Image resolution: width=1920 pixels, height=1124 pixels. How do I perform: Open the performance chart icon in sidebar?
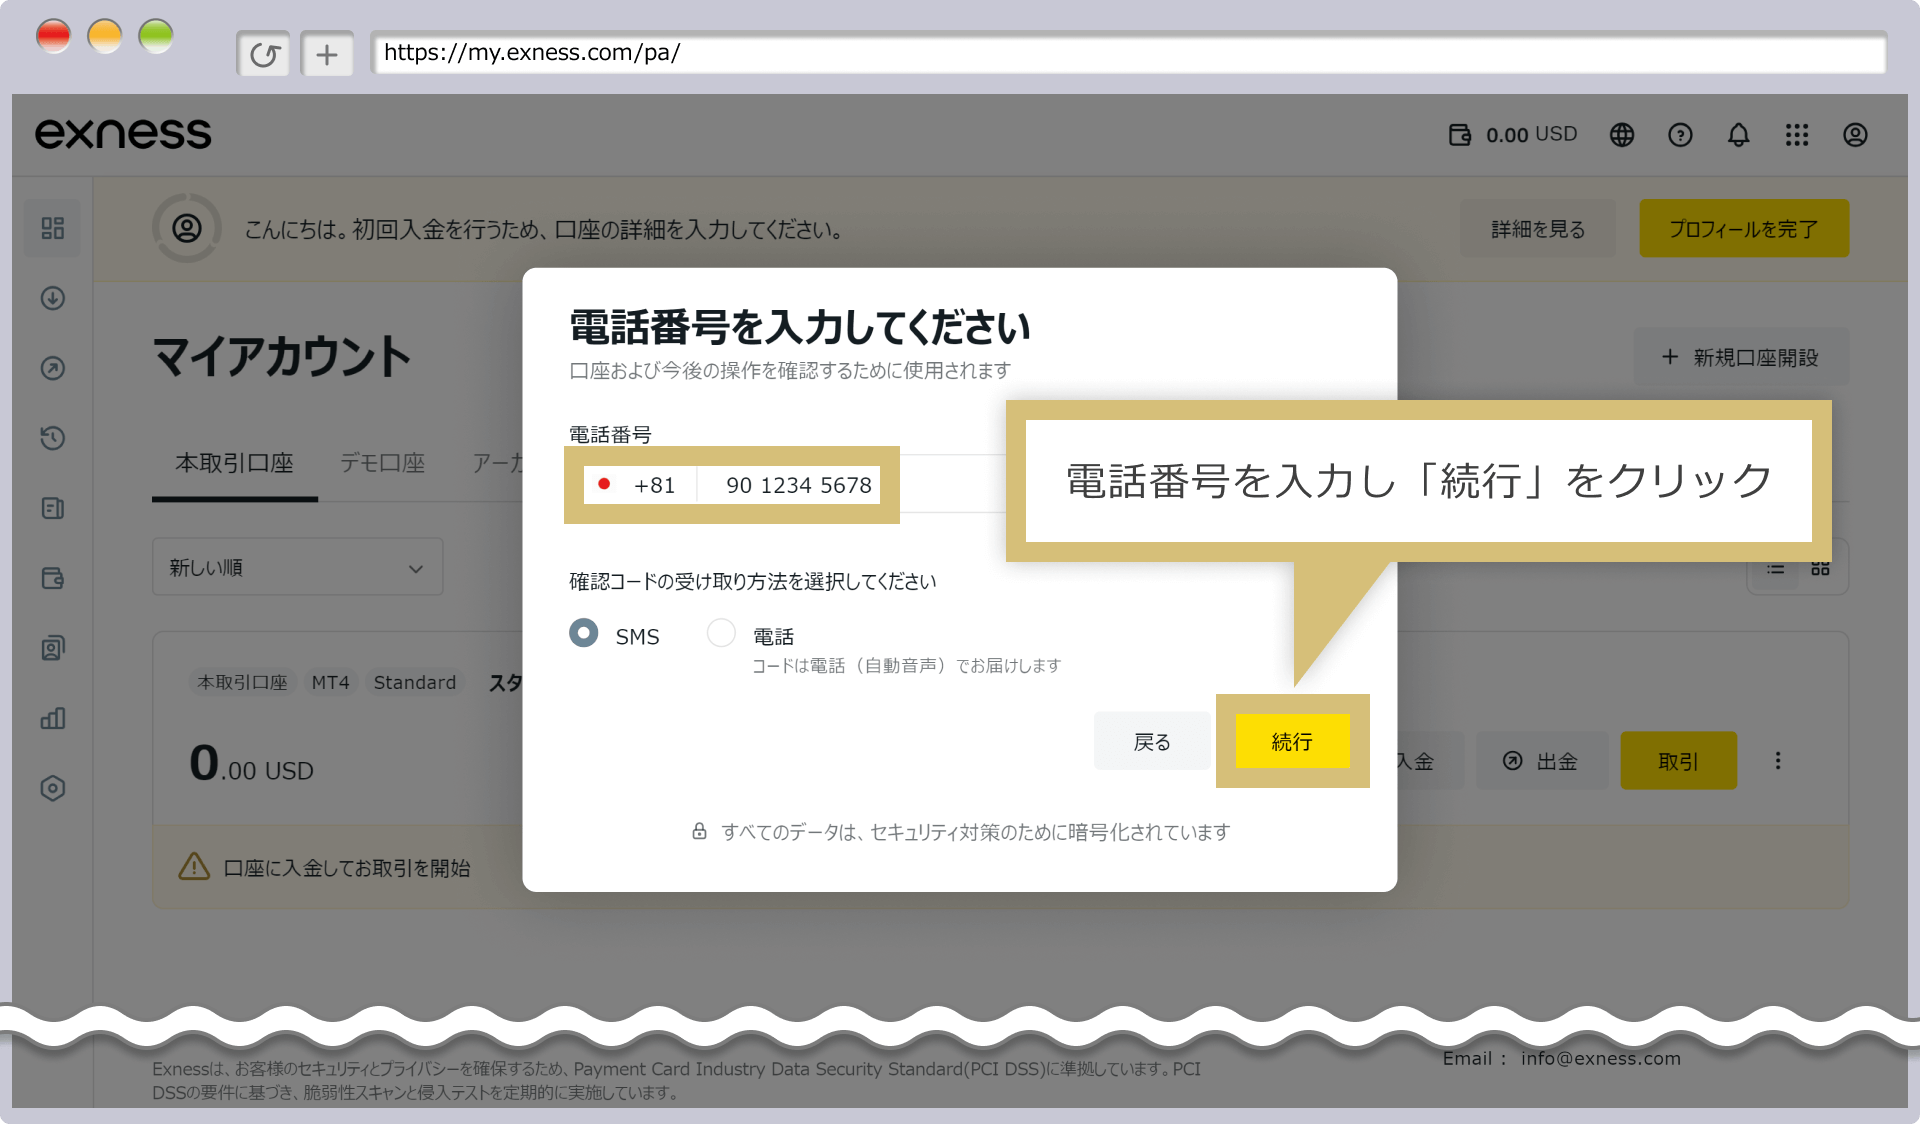tap(53, 718)
